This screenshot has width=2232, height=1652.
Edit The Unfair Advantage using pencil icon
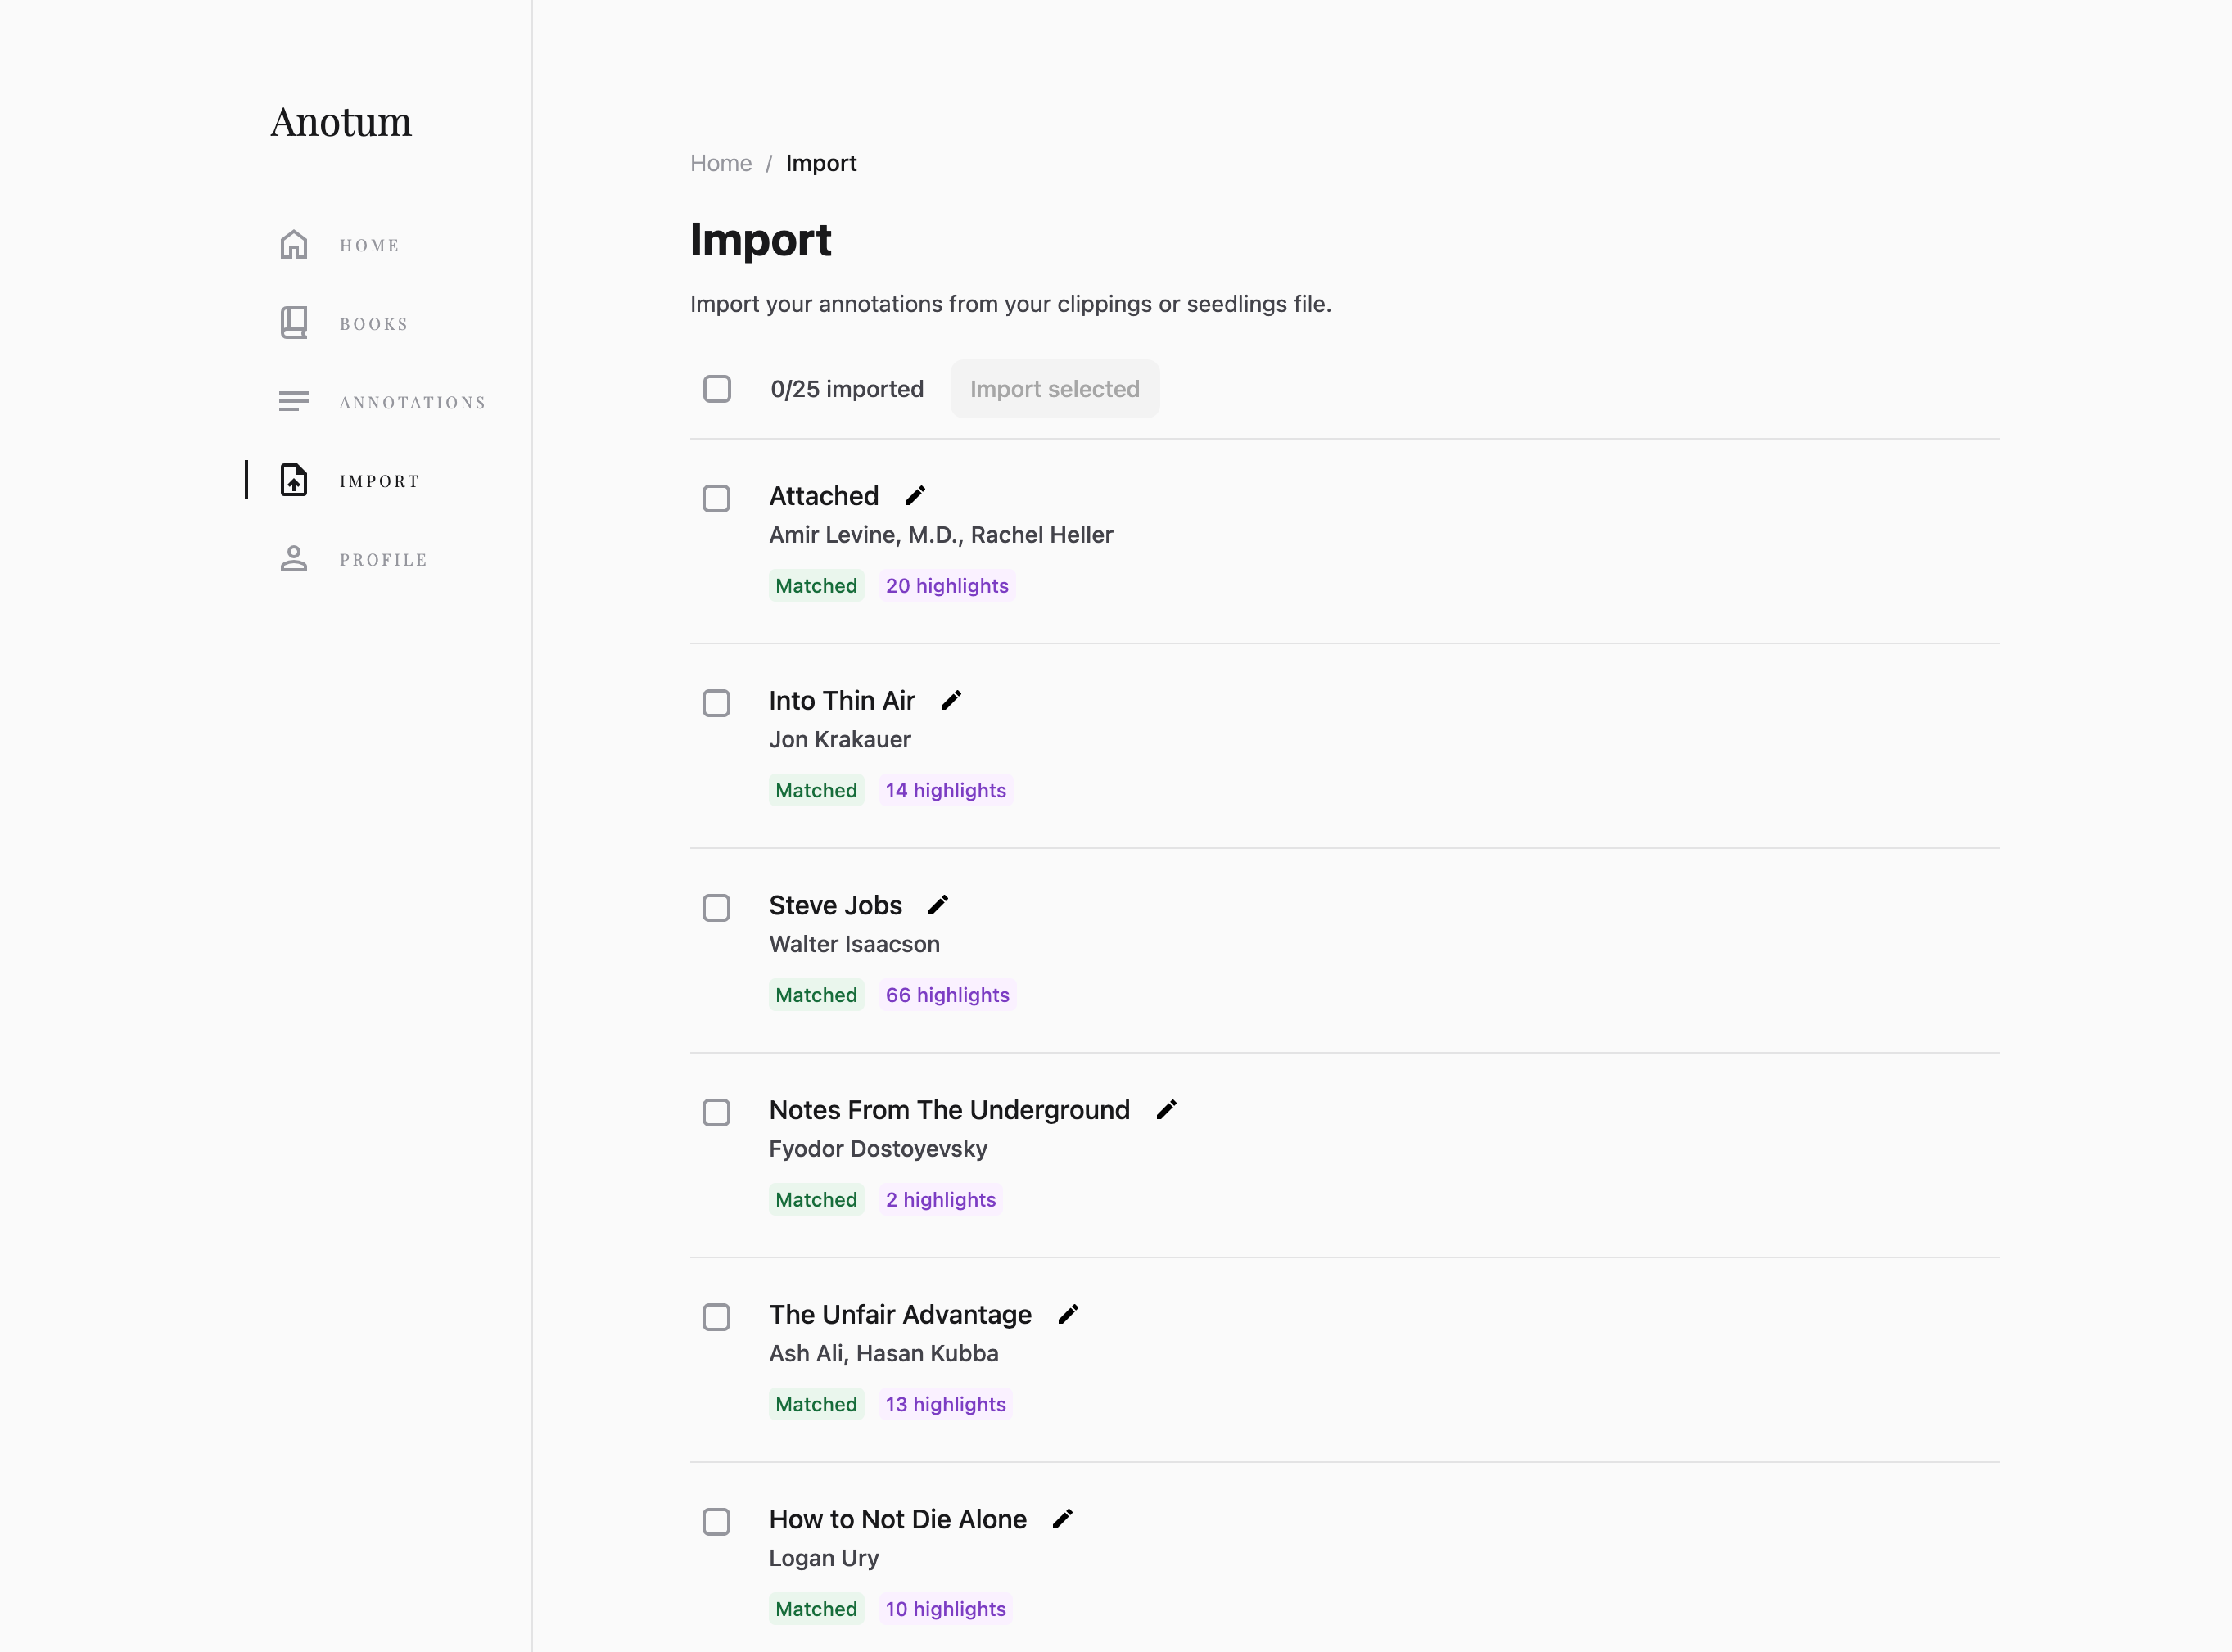pyautogui.click(x=1068, y=1314)
